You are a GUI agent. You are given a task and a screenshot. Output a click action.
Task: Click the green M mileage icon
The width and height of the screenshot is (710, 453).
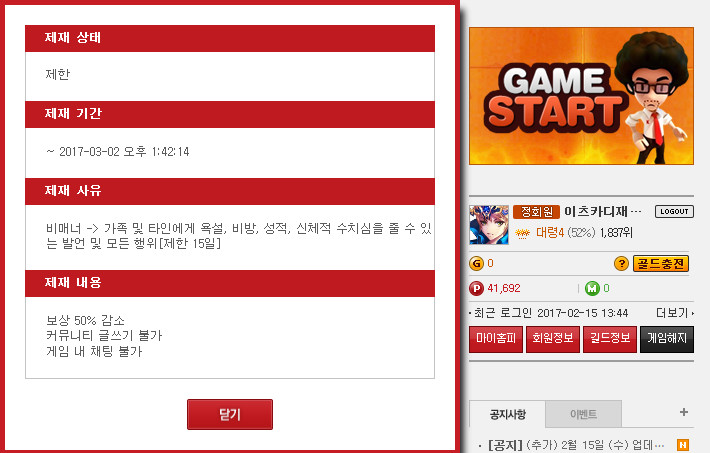(x=592, y=288)
